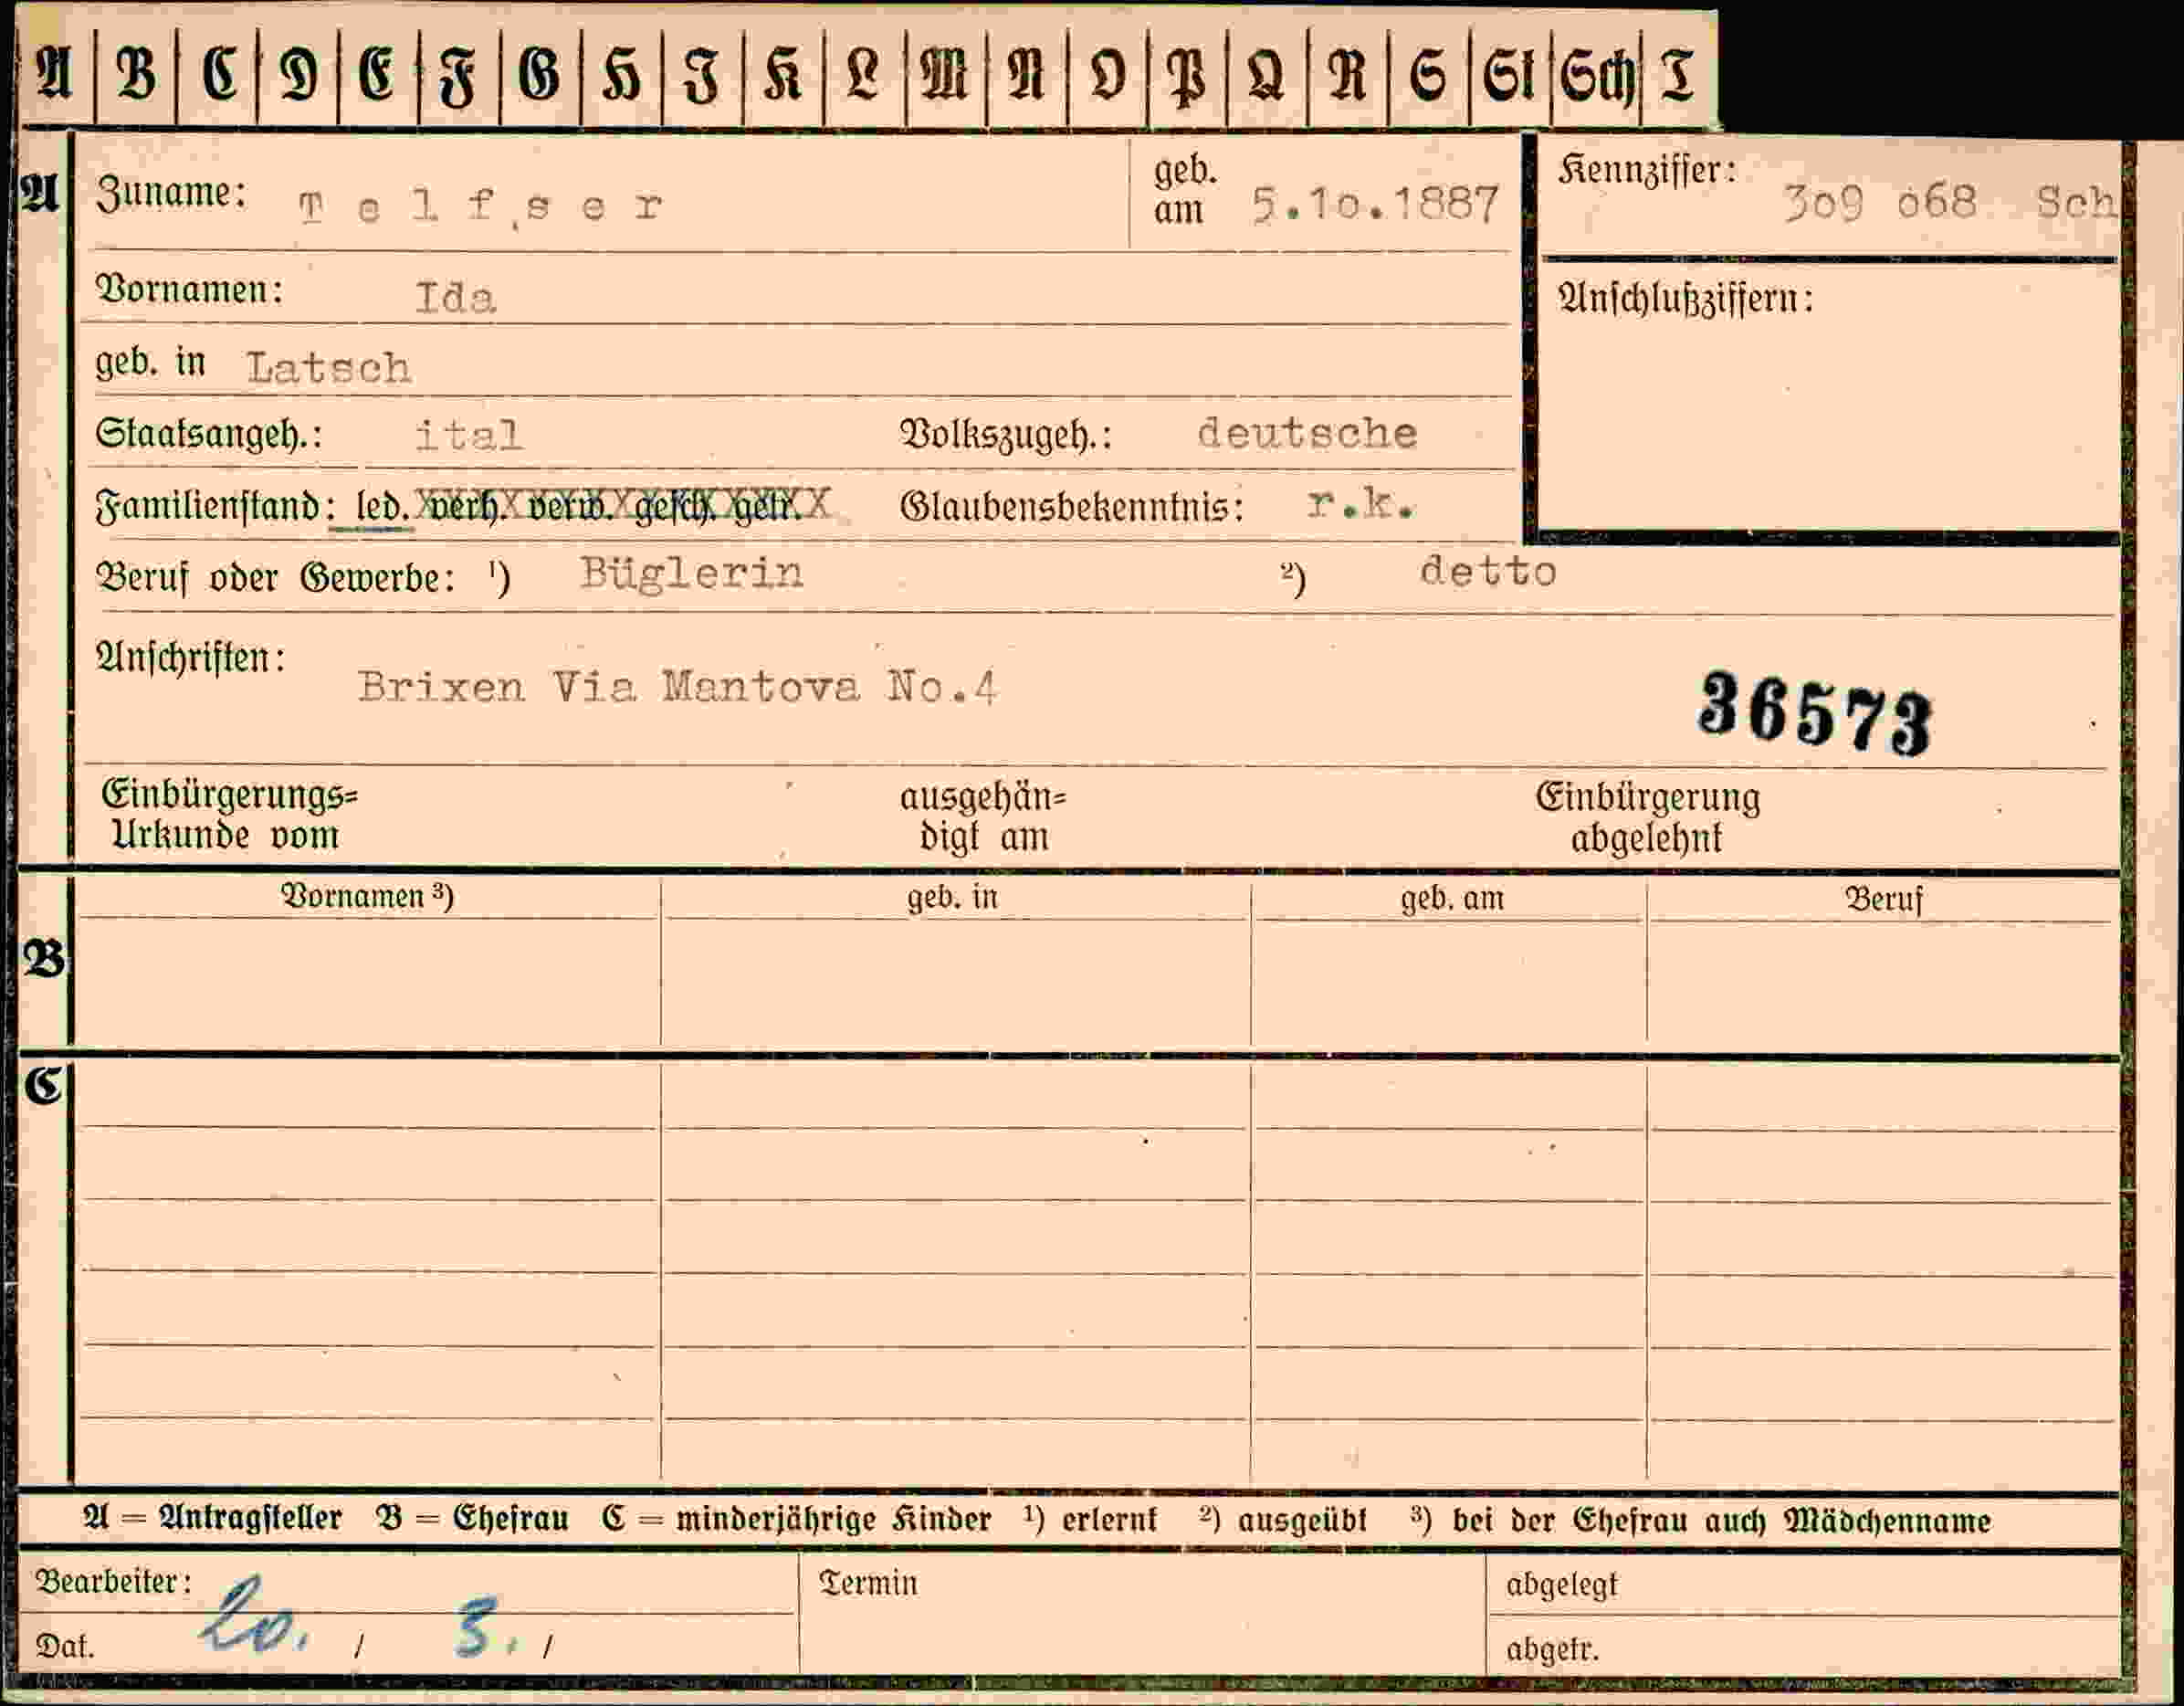
Task: Click the 'abgelegt' label
Action: click(x=1561, y=1585)
